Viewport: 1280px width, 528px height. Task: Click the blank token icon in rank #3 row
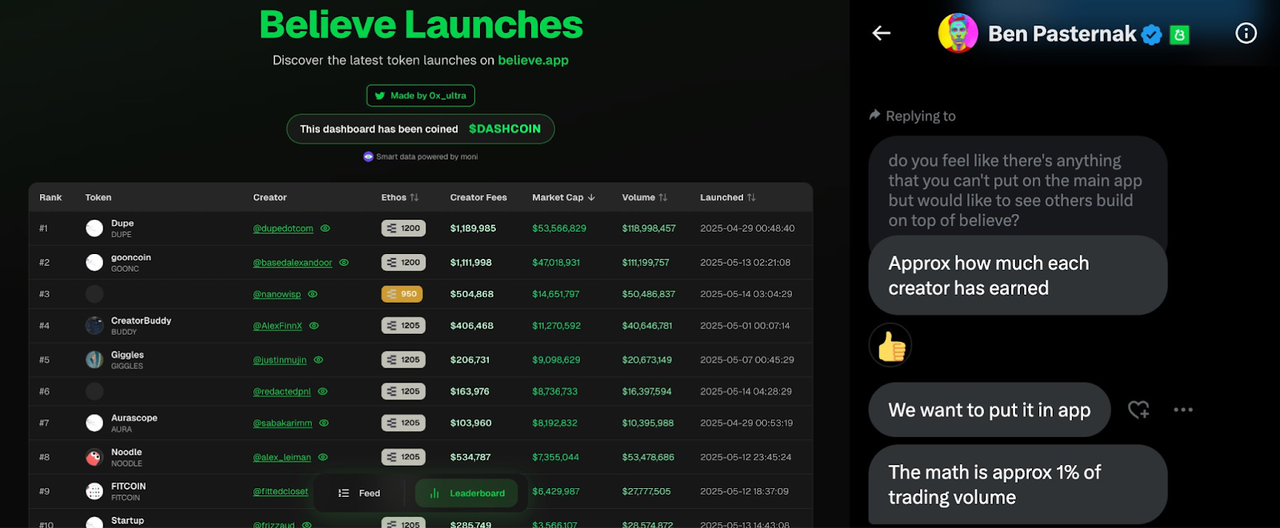[94, 294]
